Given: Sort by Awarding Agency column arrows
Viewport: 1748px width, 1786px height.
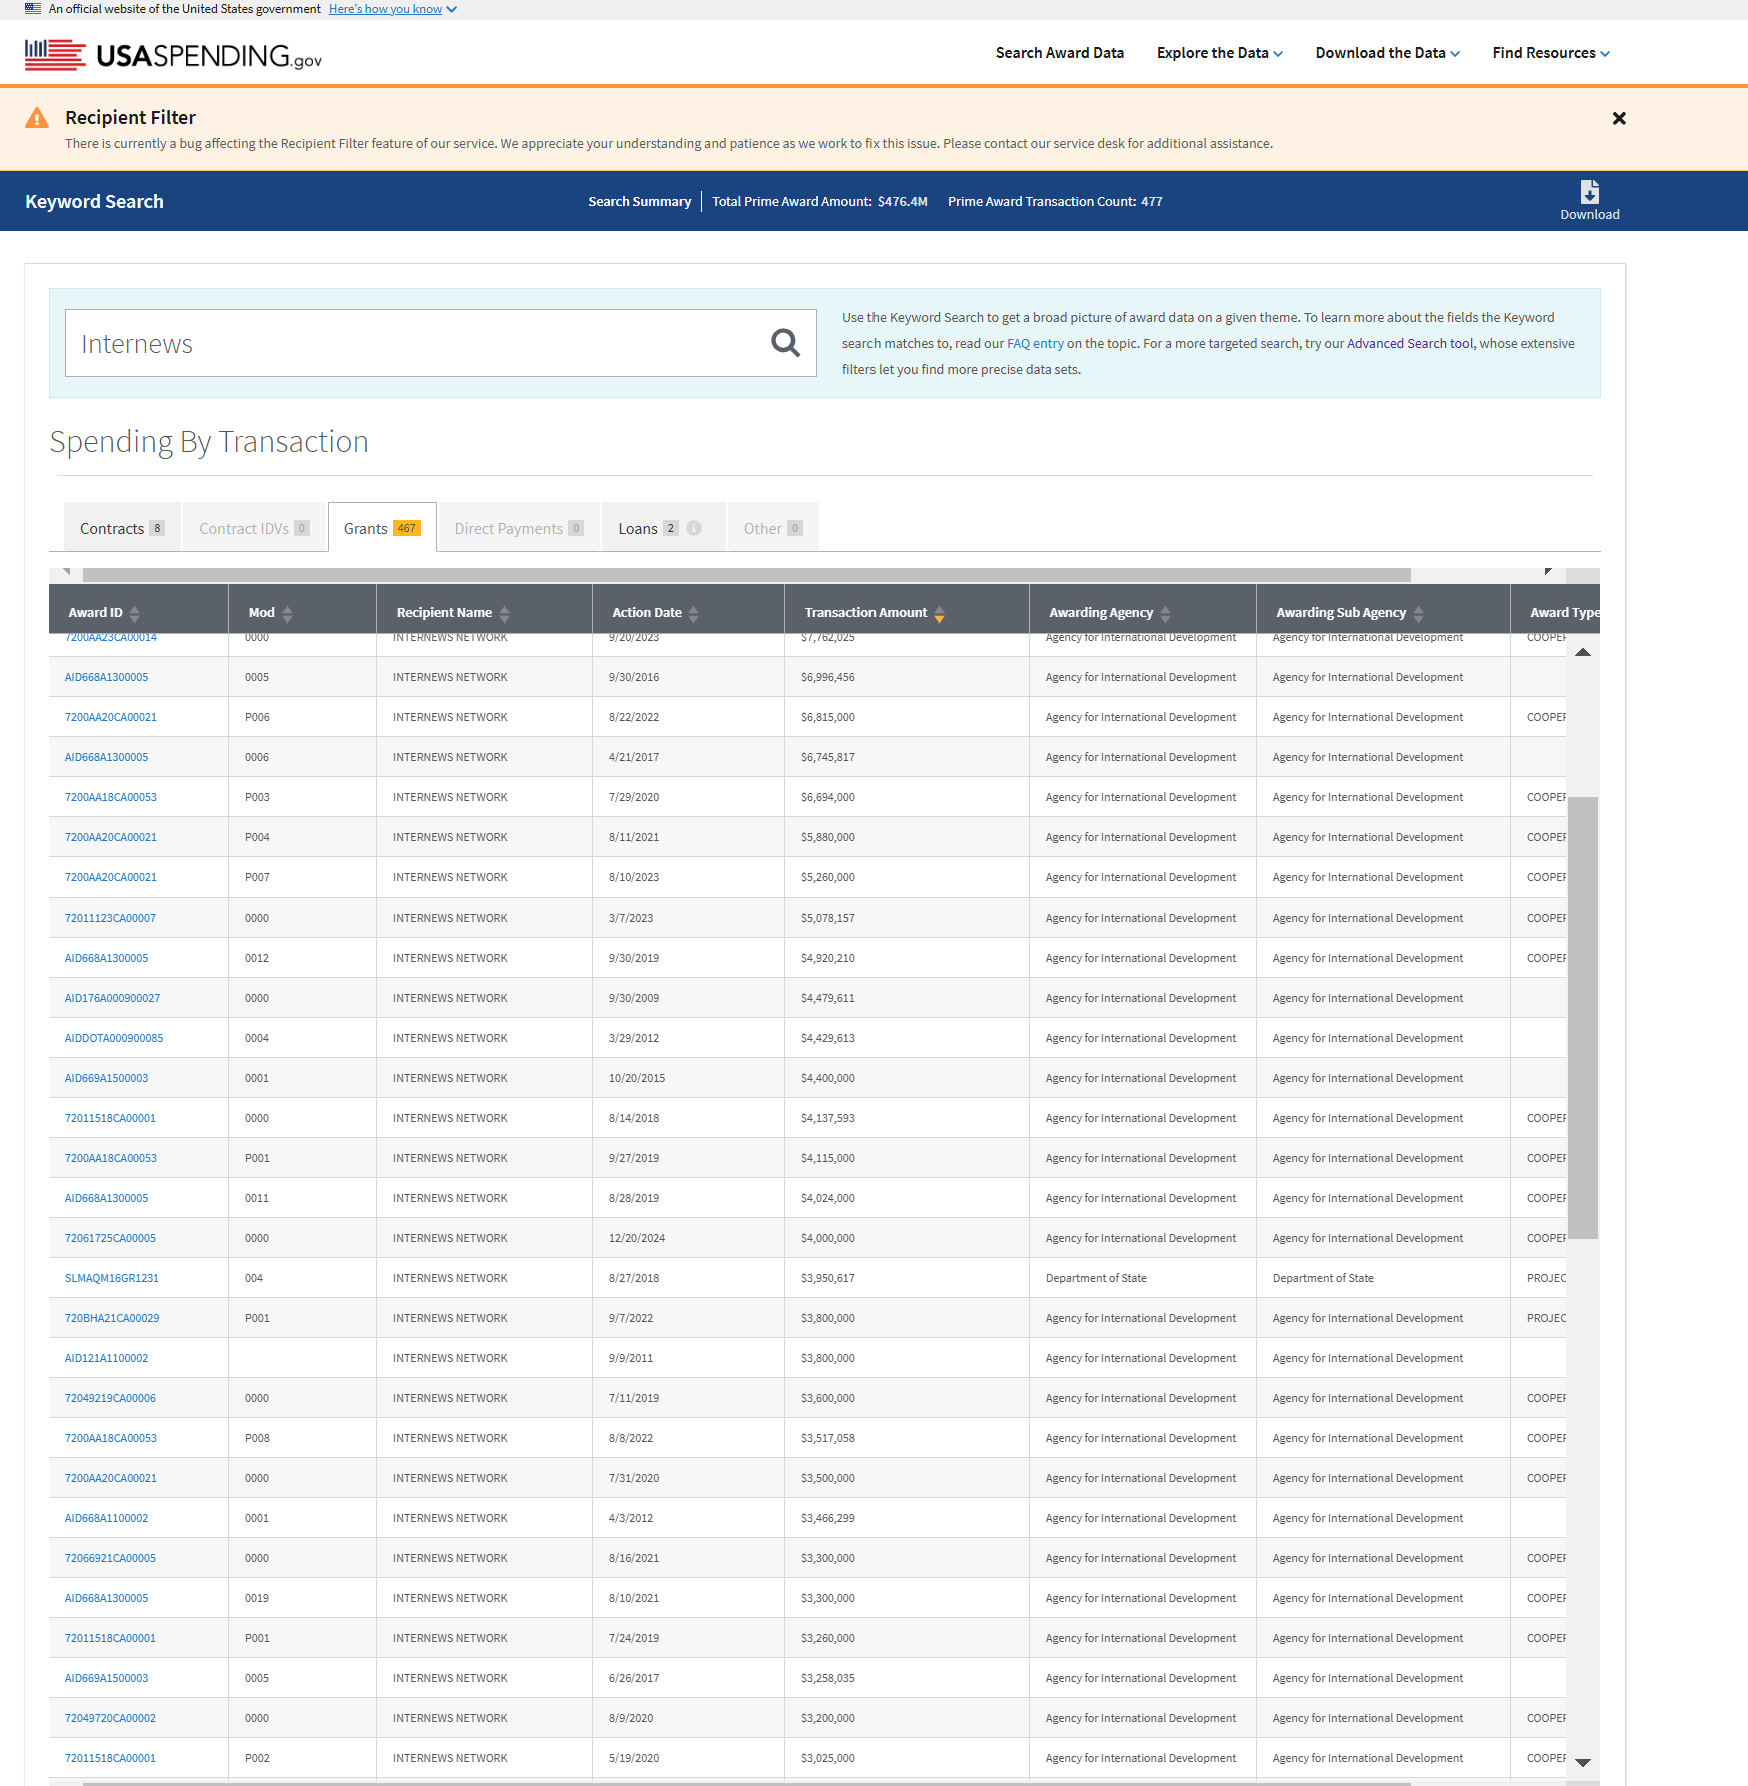Looking at the screenshot, I should 1166,613.
